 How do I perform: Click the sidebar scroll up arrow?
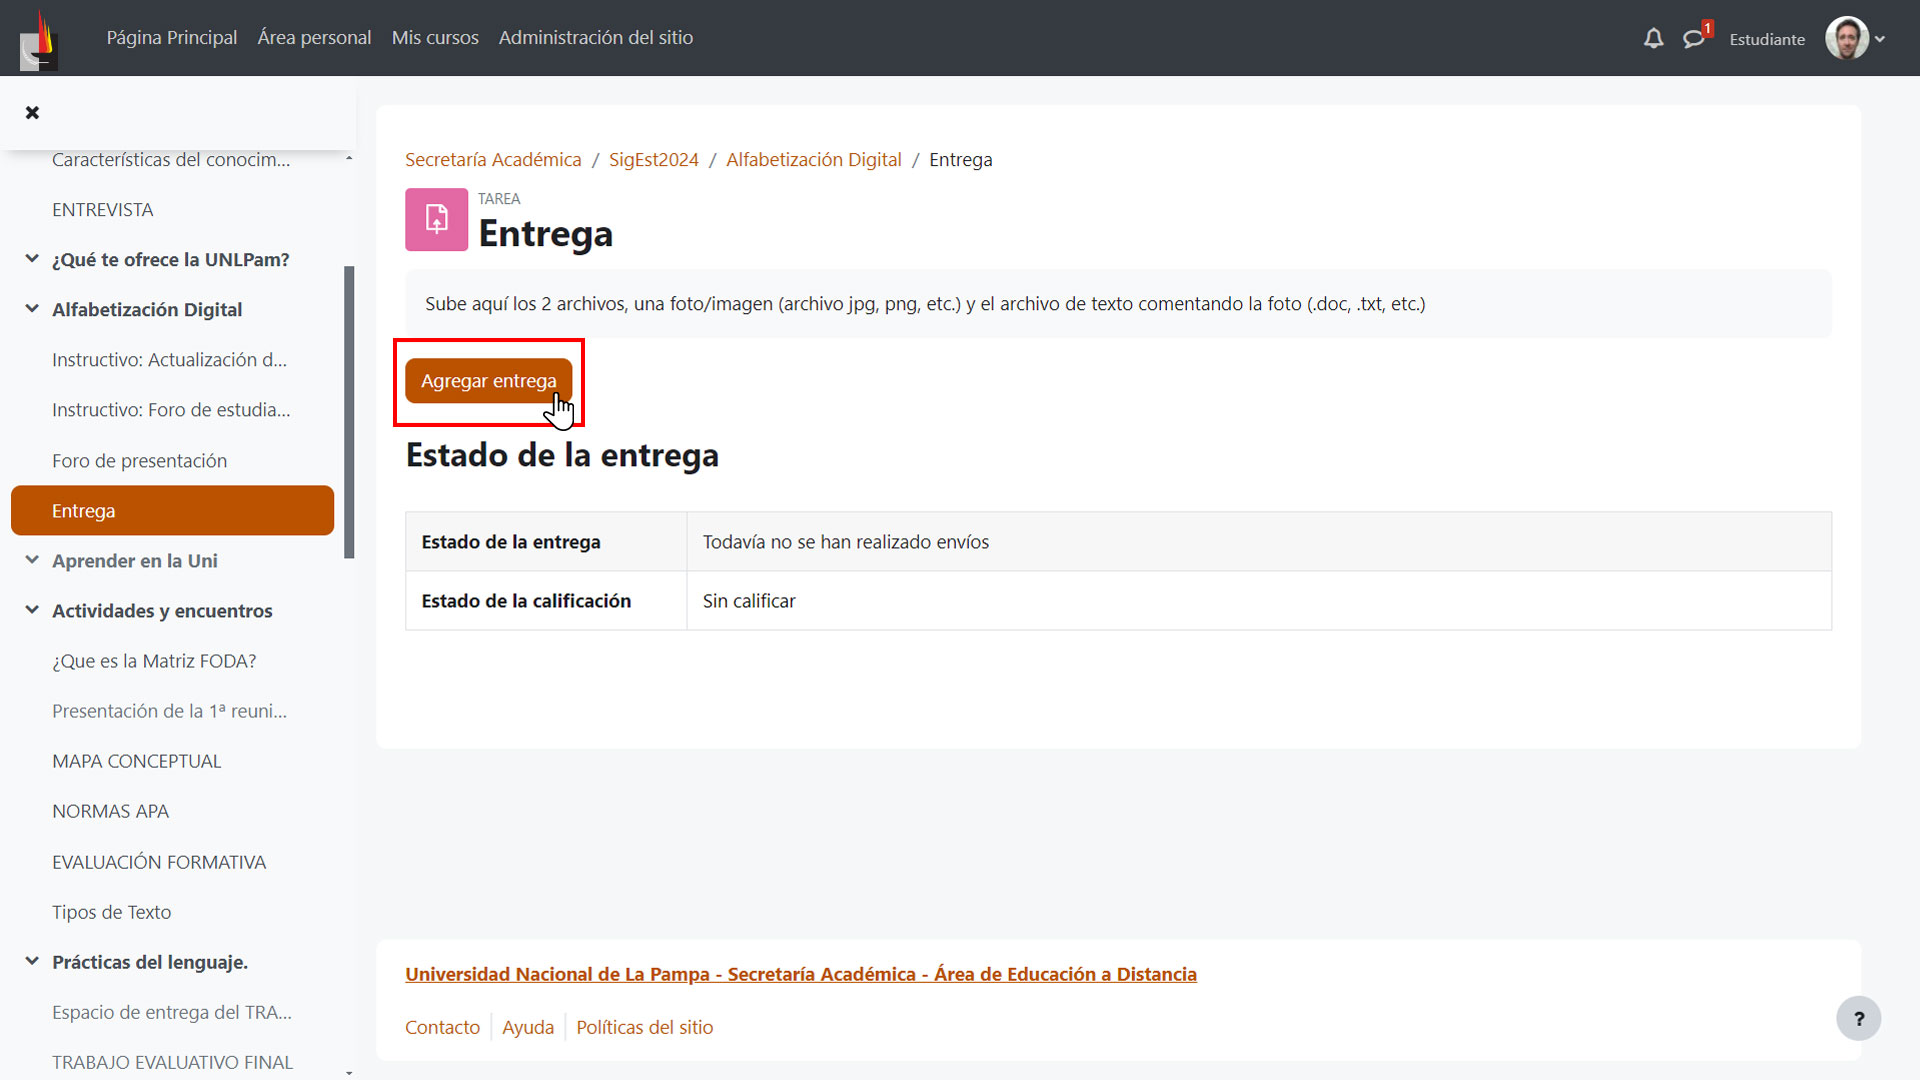(x=349, y=158)
